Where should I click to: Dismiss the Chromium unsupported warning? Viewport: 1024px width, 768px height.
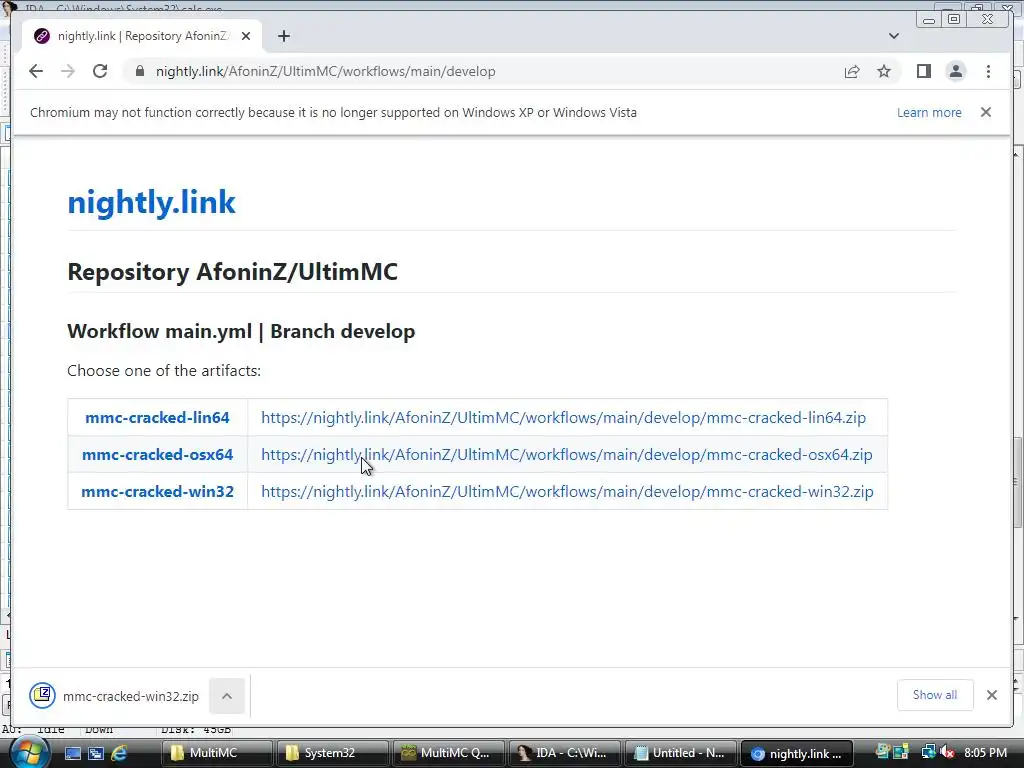coord(986,112)
